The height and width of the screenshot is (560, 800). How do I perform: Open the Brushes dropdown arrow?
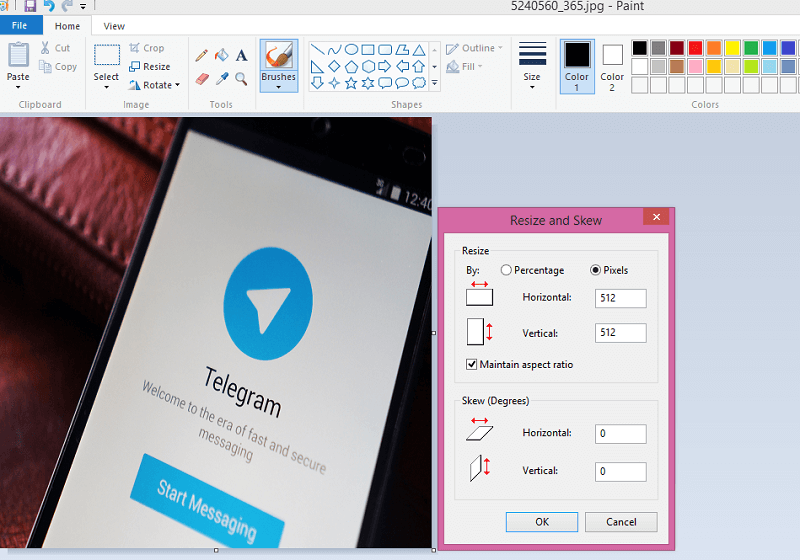pyautogui.click(x=279, y=87)
